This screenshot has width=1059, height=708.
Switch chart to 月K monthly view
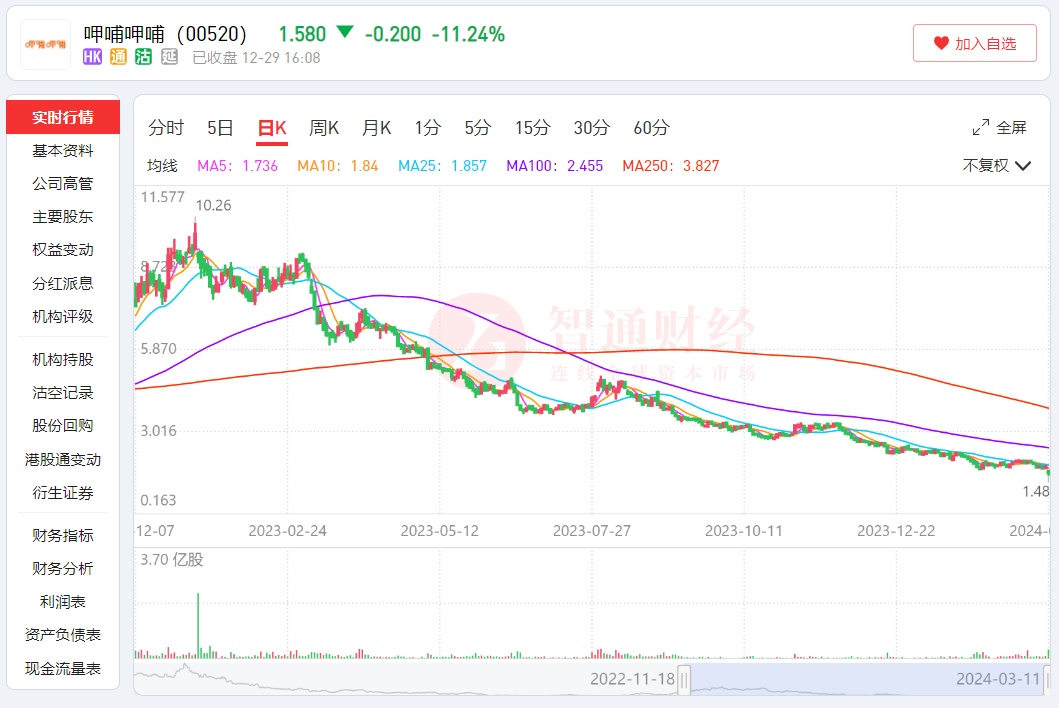click(377, 128)
